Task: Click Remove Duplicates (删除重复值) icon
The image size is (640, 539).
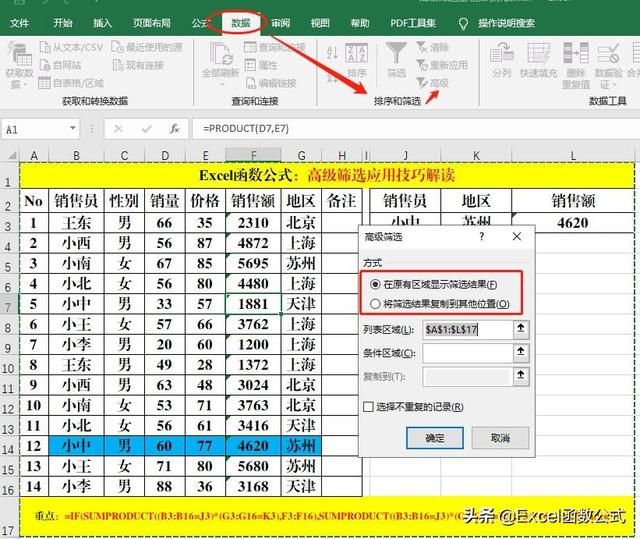Action: click(576, 53)
